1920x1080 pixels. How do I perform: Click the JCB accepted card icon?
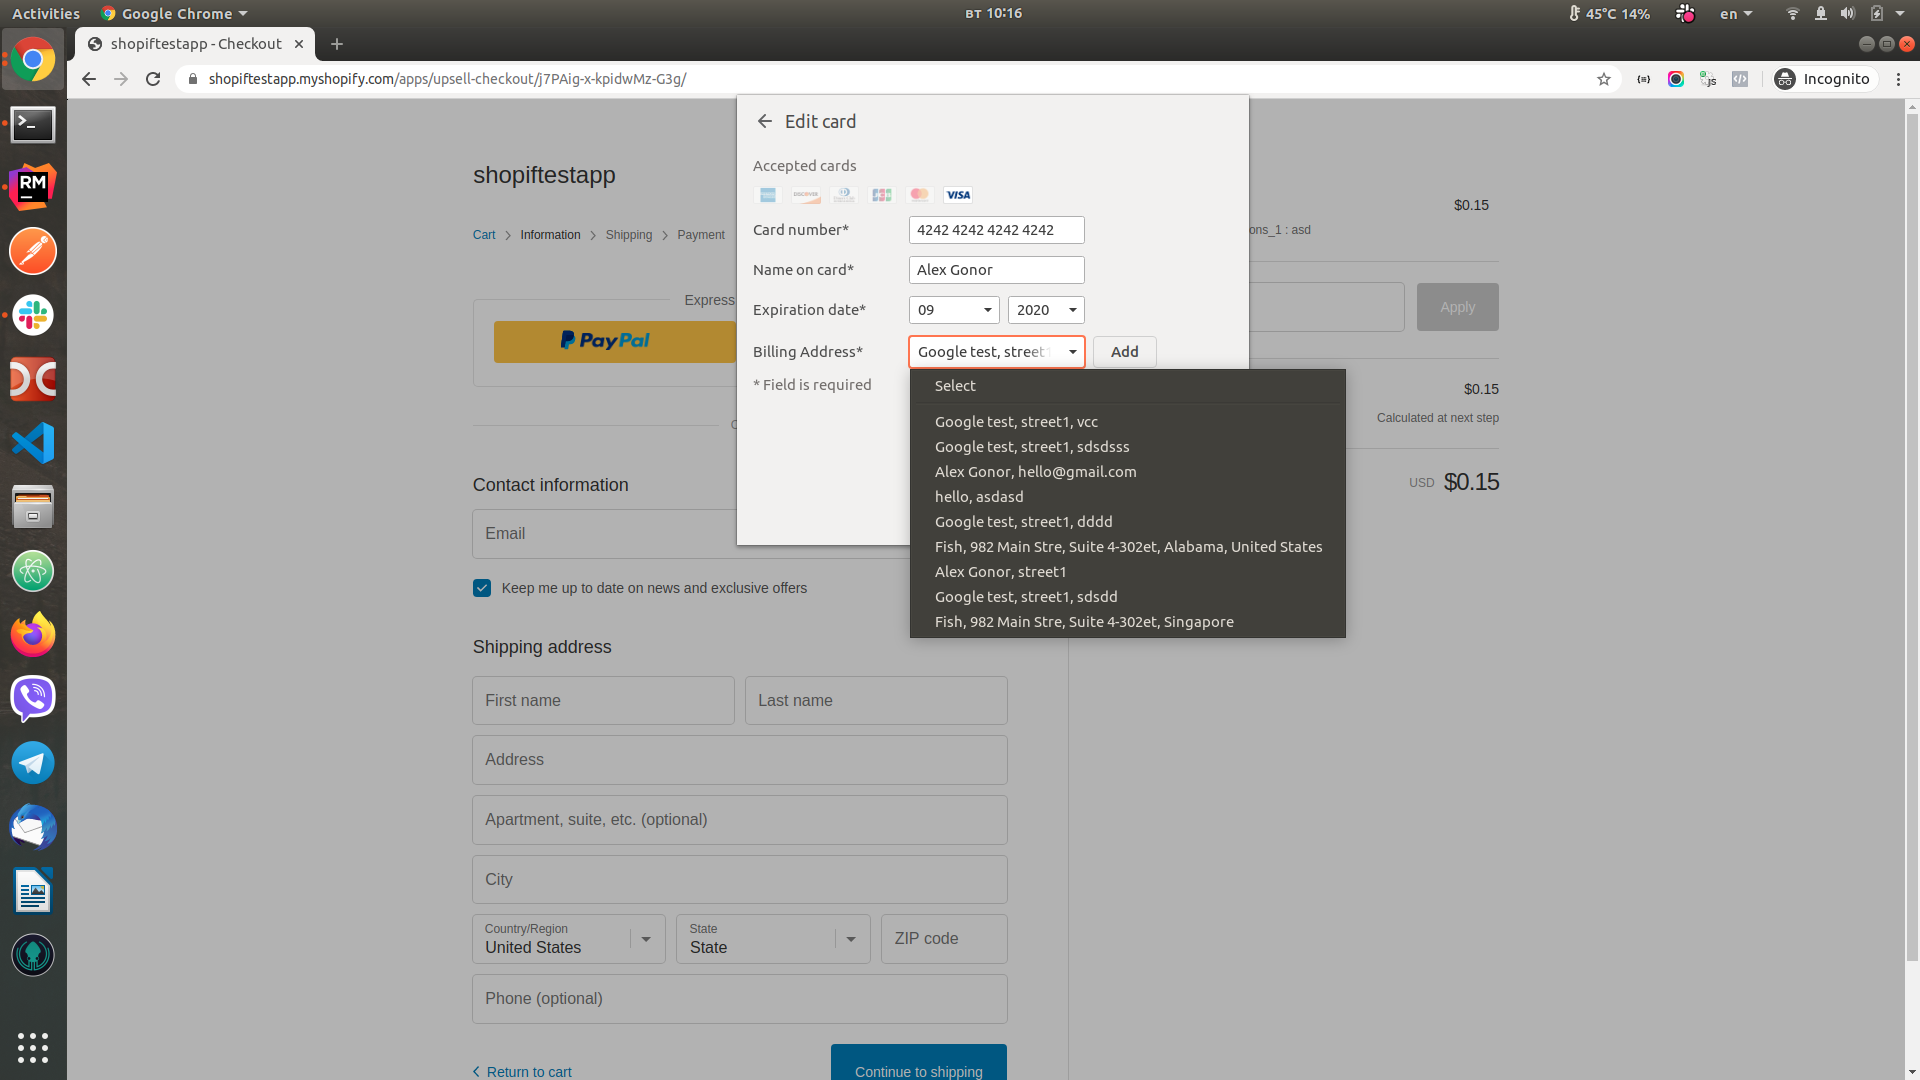(x=881, y=195)
